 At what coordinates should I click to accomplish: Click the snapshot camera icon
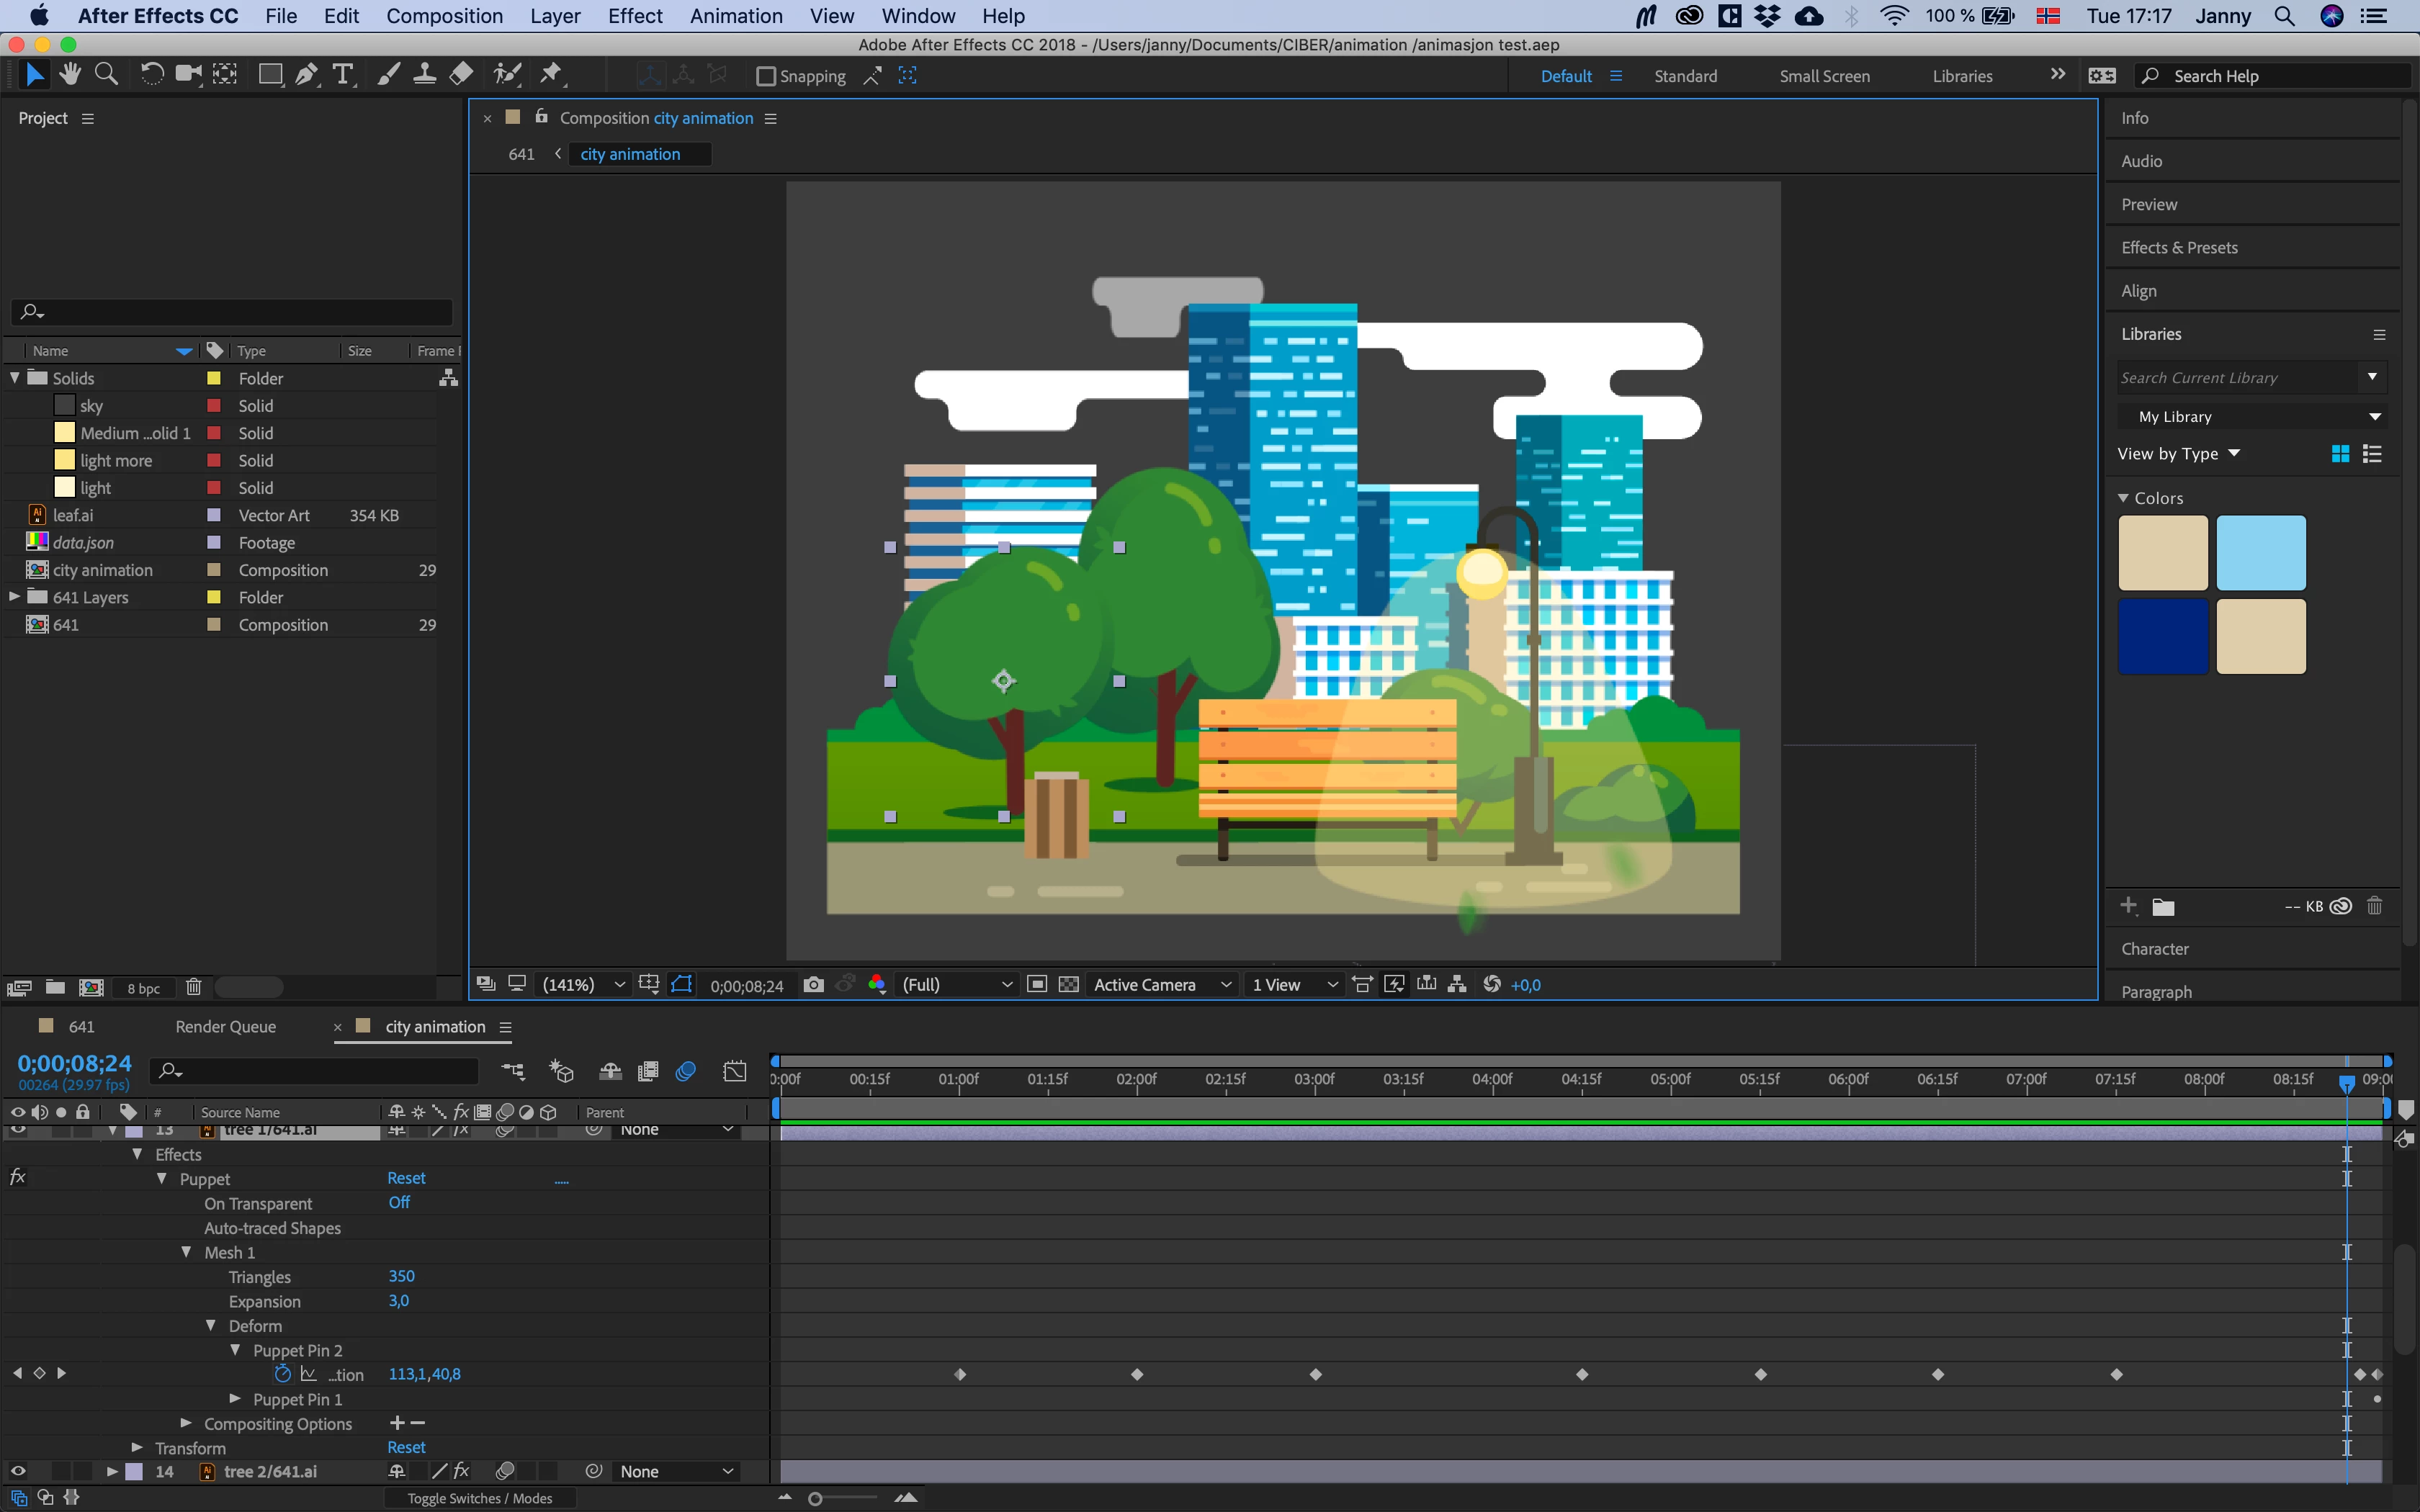click(814, 985)
